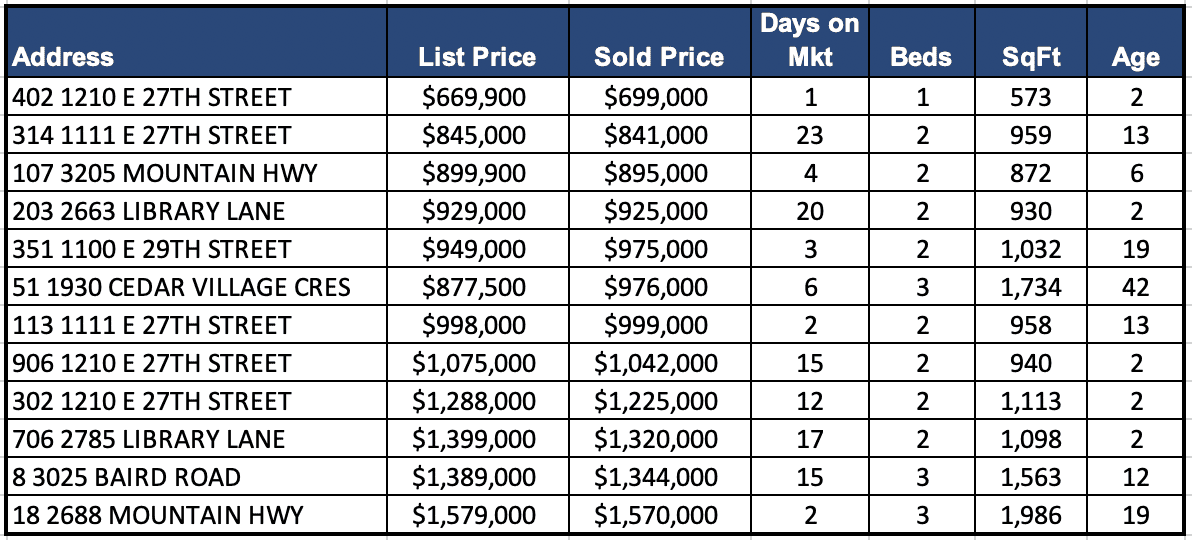Viewport: 1192px width, 540px height.
Task: Click address 51 1930 CEDAR VILLAGE CRES
Action: (182, 288)
